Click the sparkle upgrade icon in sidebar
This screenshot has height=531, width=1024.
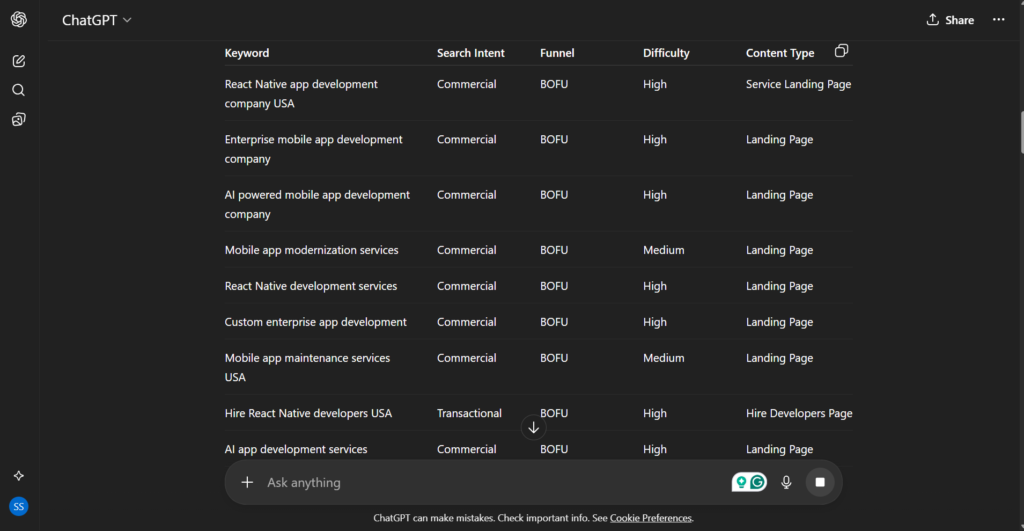coord(18,475)
